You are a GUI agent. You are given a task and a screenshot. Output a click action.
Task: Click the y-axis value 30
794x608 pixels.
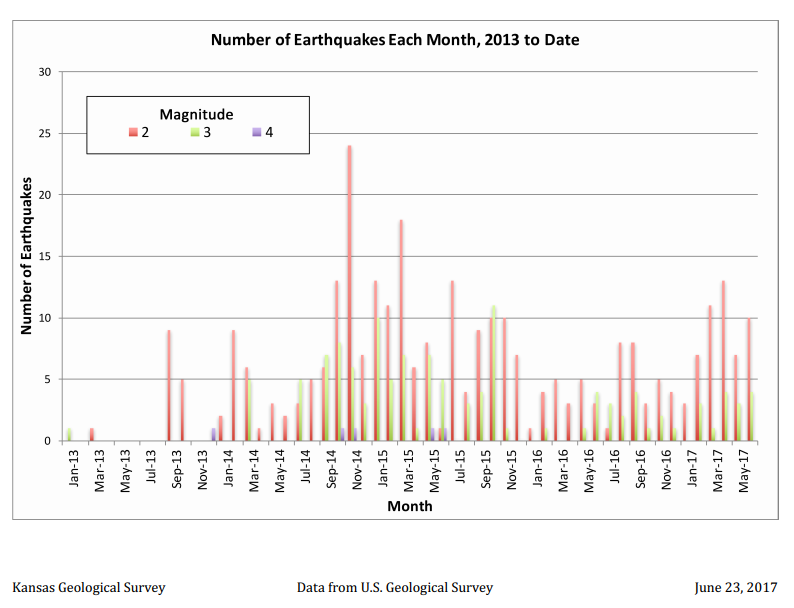pyautogui.click(x=45, y=72)
